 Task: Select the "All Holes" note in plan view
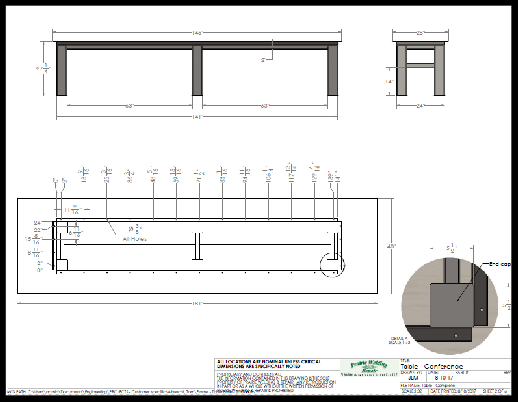[134, 239]
